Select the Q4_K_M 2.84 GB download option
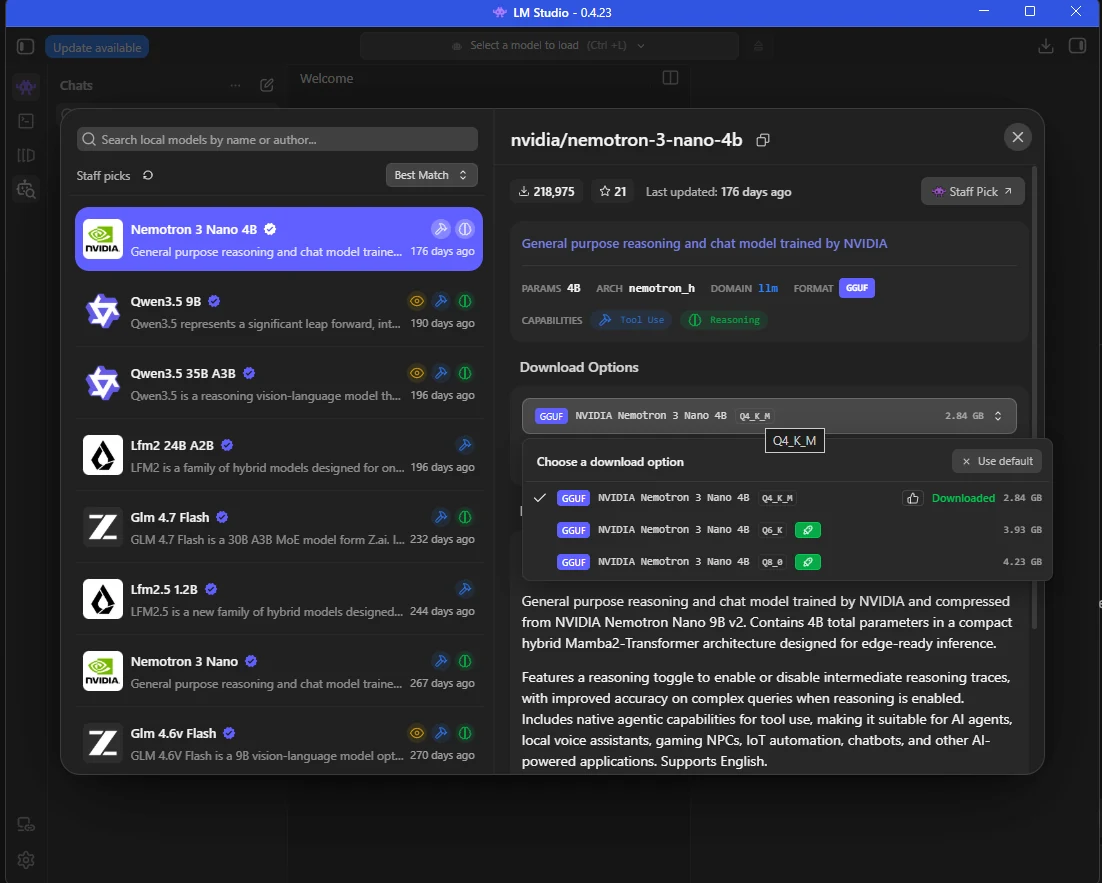Screen dimensions: 1102x883 click(x=787, y=498)
